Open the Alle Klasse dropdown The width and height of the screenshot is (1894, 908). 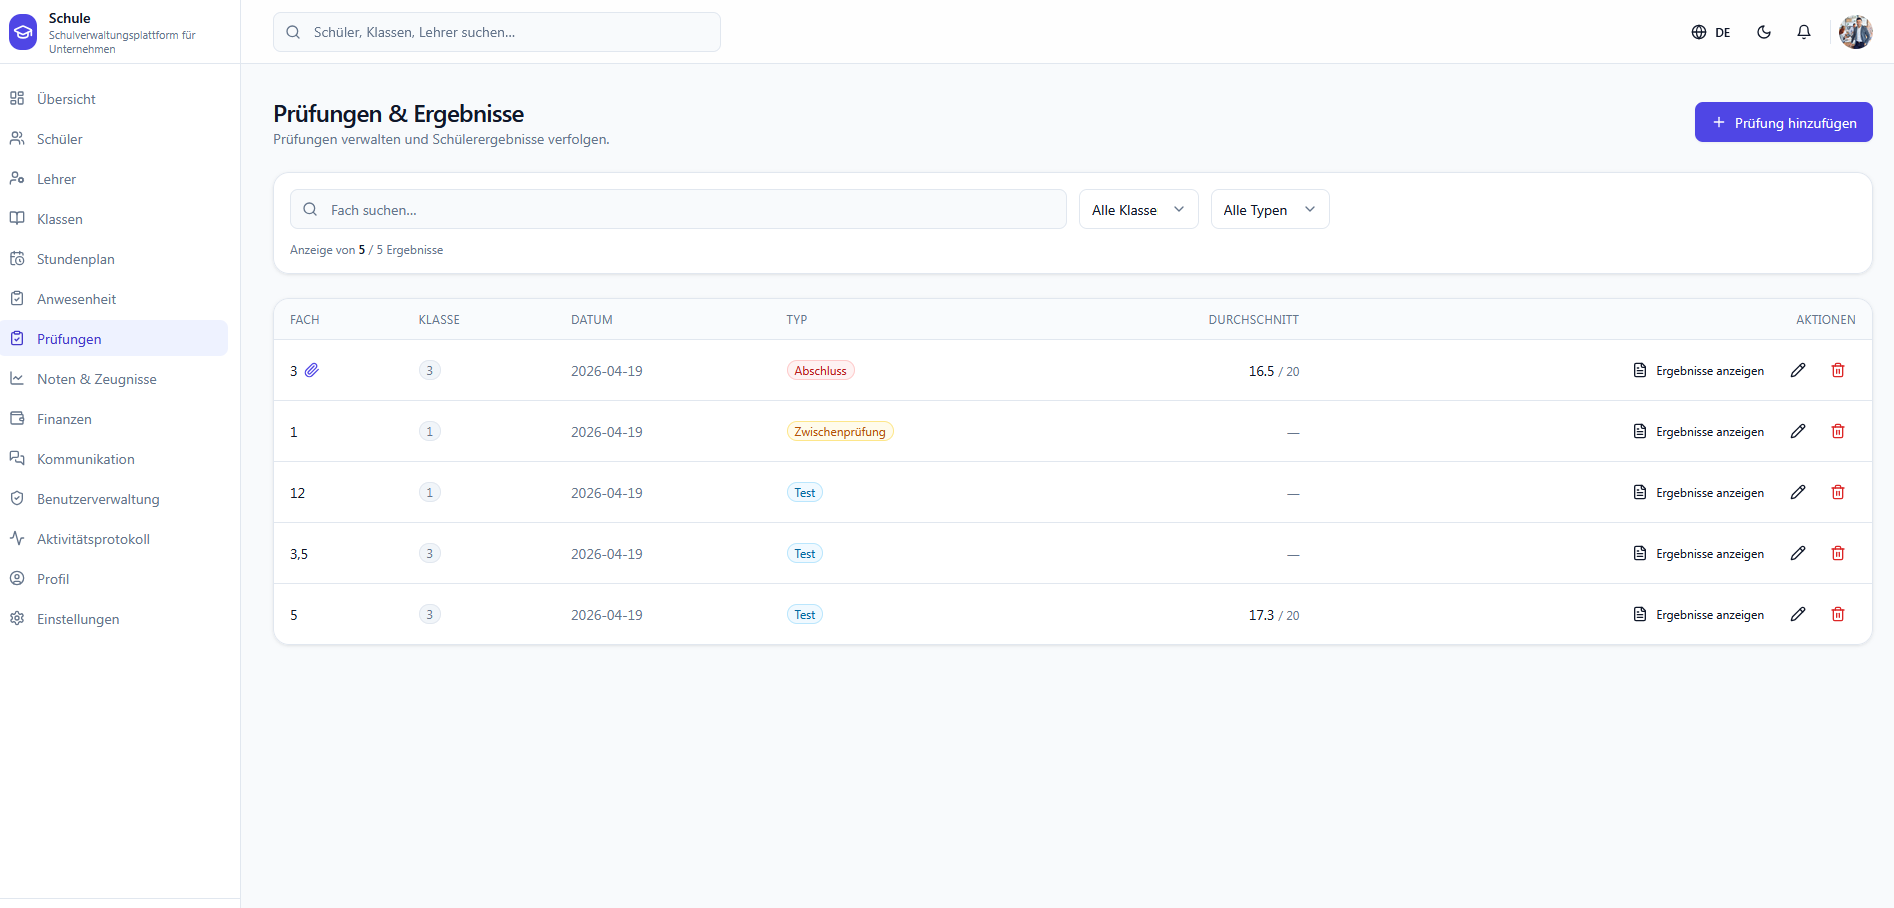click(1139, 209)
